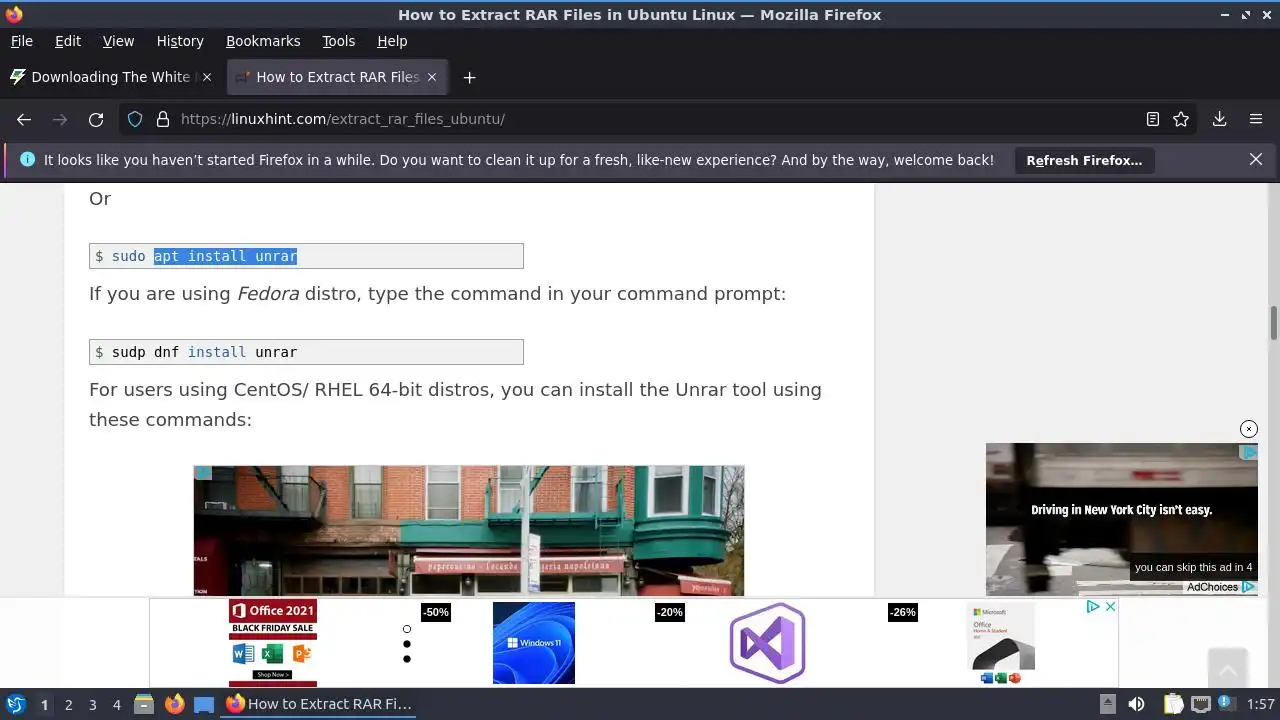Click the page vertical scrollbar thumb
This screenshot has height=720, width=1280.
[1274, 325]
